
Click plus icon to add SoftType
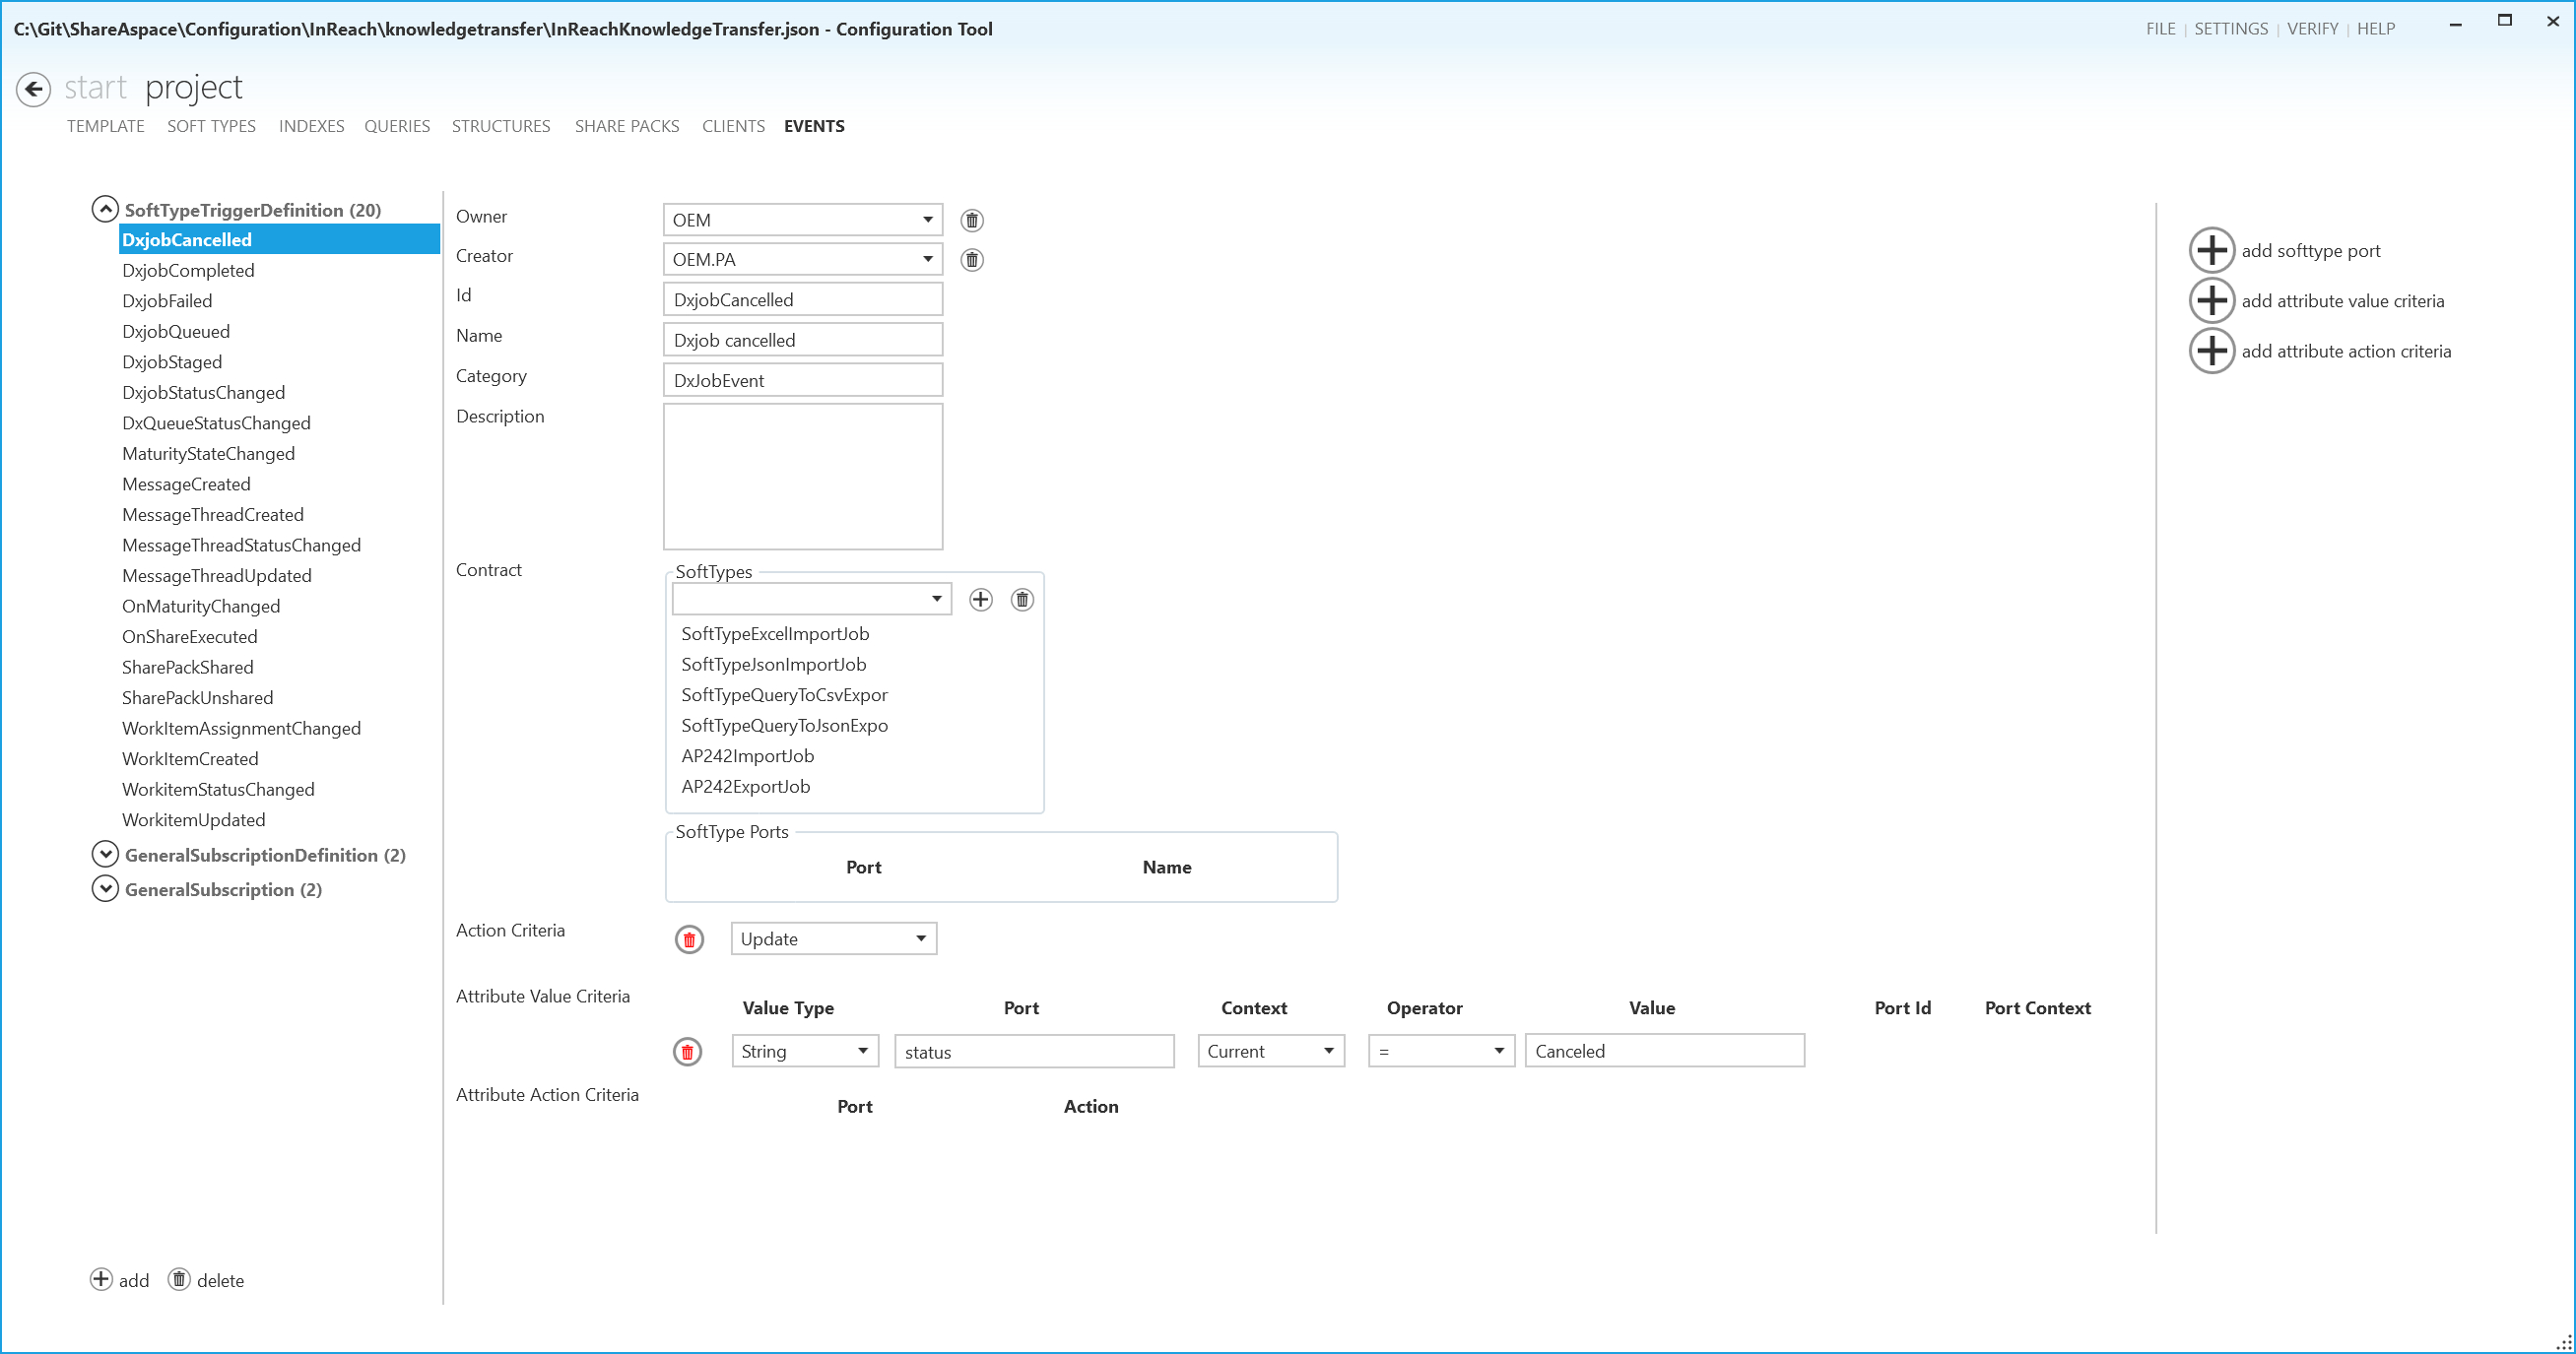(980, 599)
